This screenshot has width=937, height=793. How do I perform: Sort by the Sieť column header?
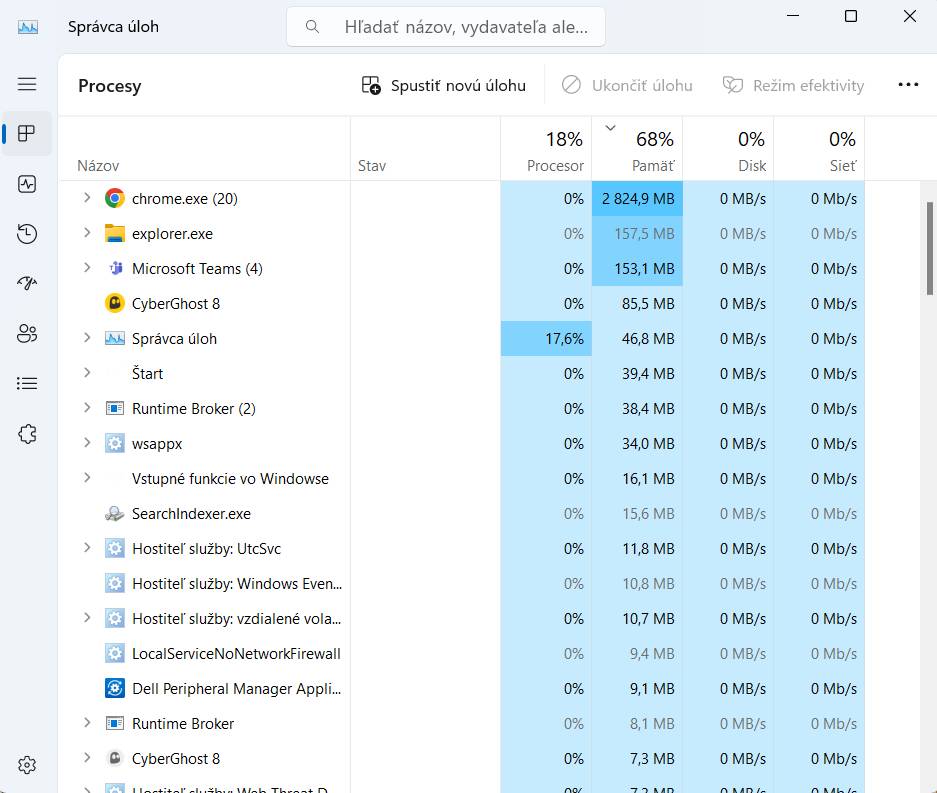[819, 149]
